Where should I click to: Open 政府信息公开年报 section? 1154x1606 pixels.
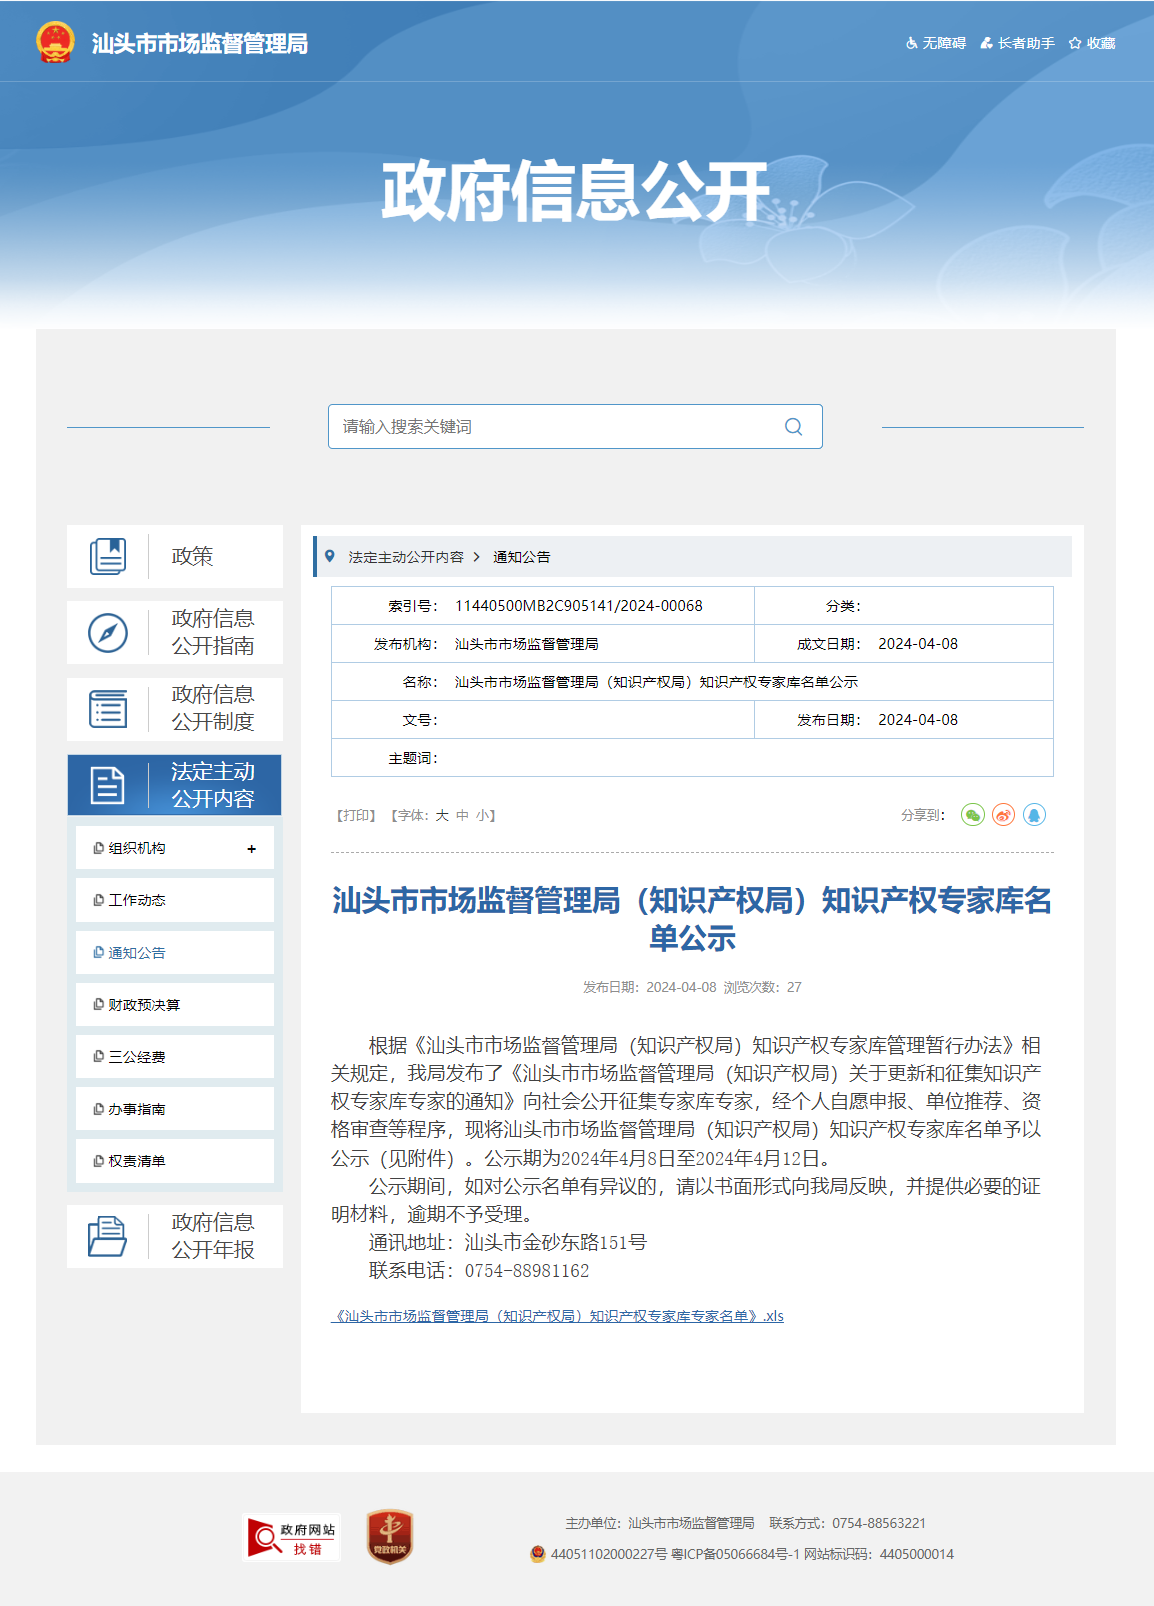click(x=175, y=1236)
